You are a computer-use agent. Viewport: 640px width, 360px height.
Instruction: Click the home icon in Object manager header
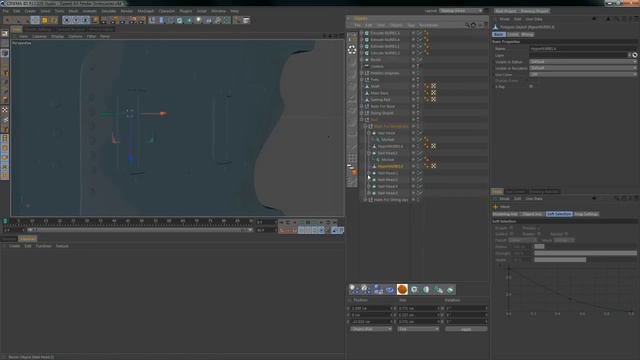[473, 25]
